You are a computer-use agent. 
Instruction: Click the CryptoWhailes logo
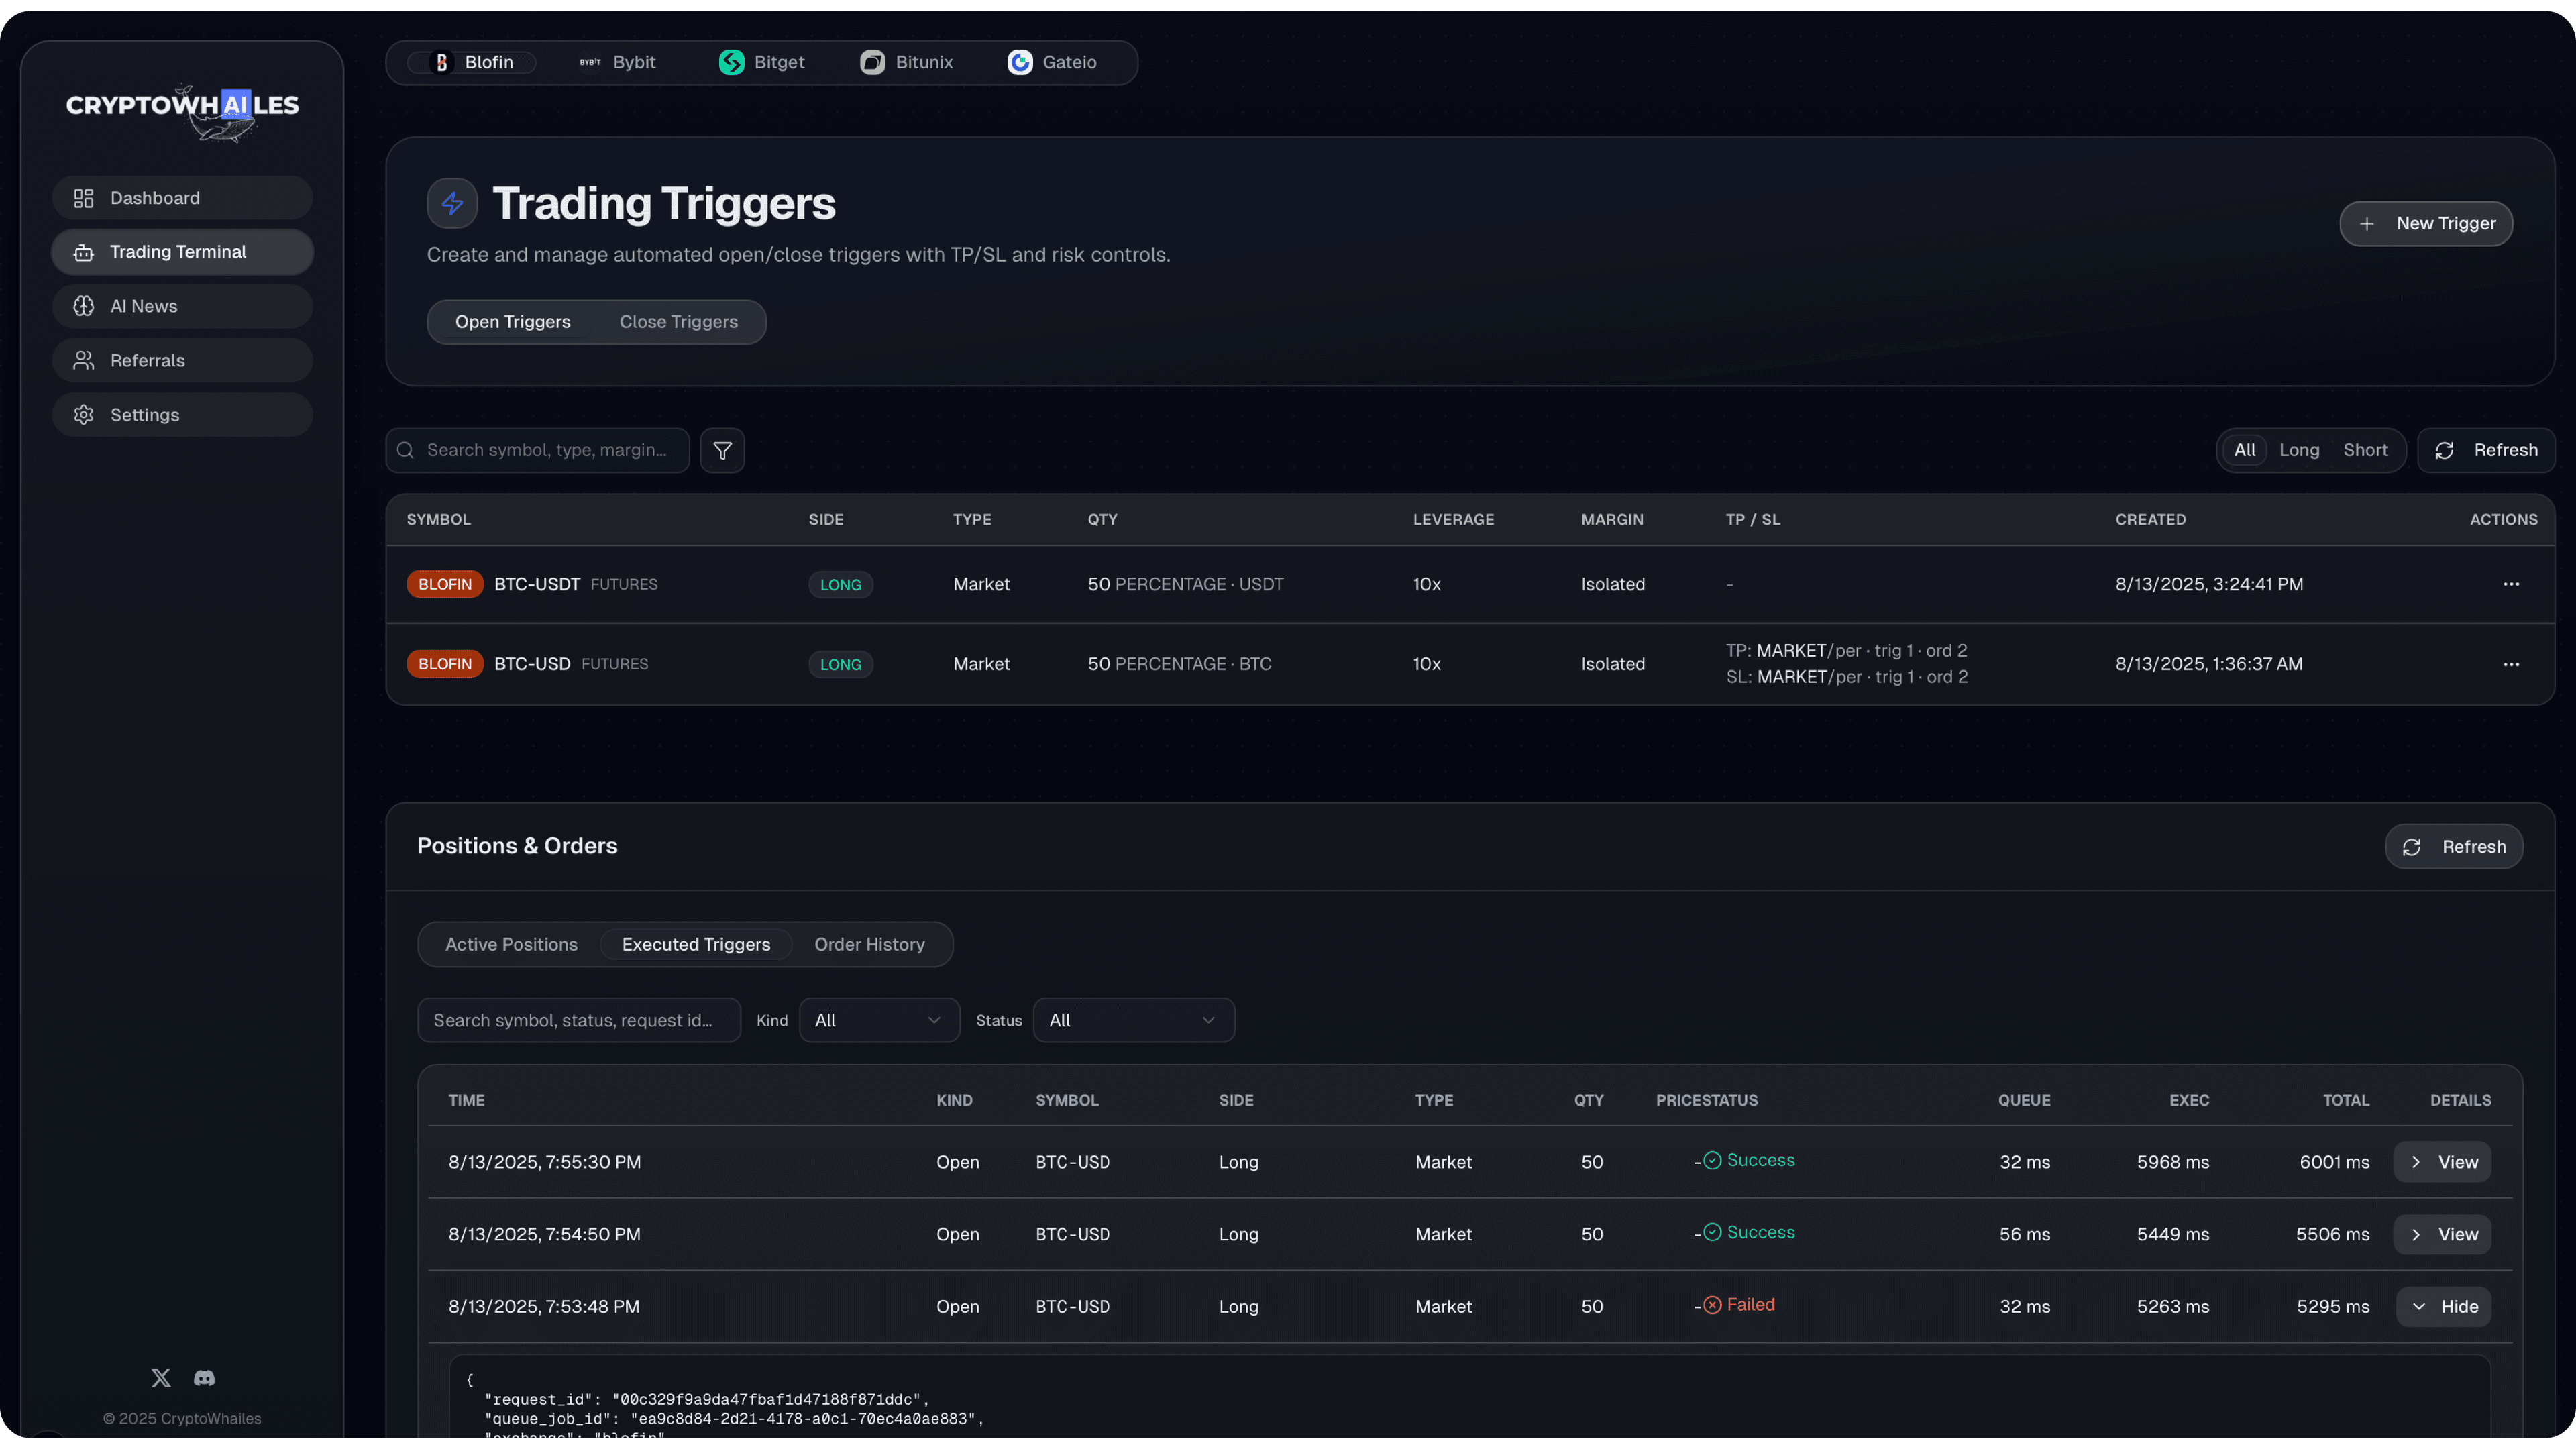tap(182, 111)
